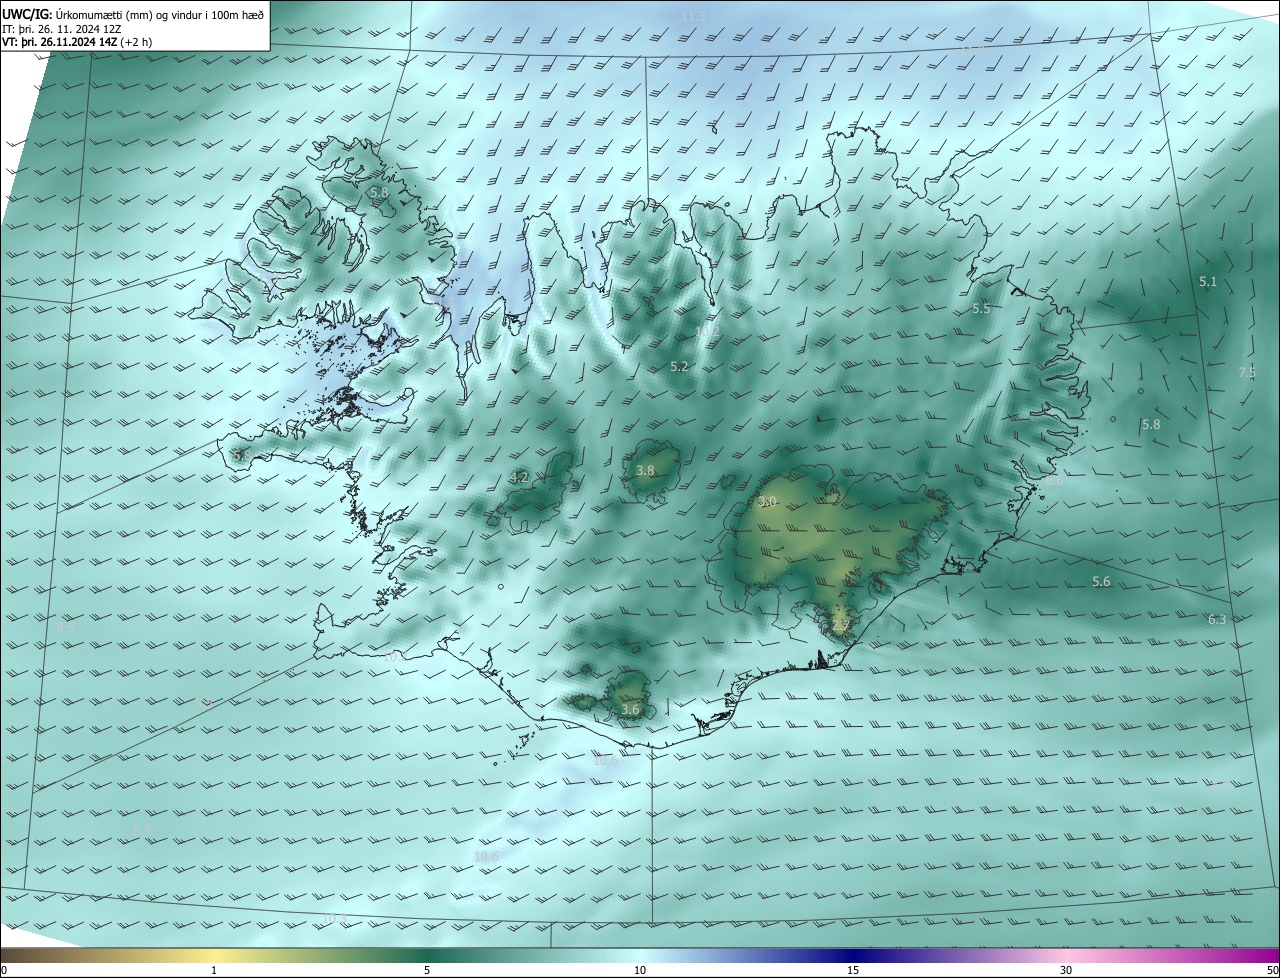Click the 10.2 value label
The width and height of the screenshot is (1280, 978).
pos(708,331)
